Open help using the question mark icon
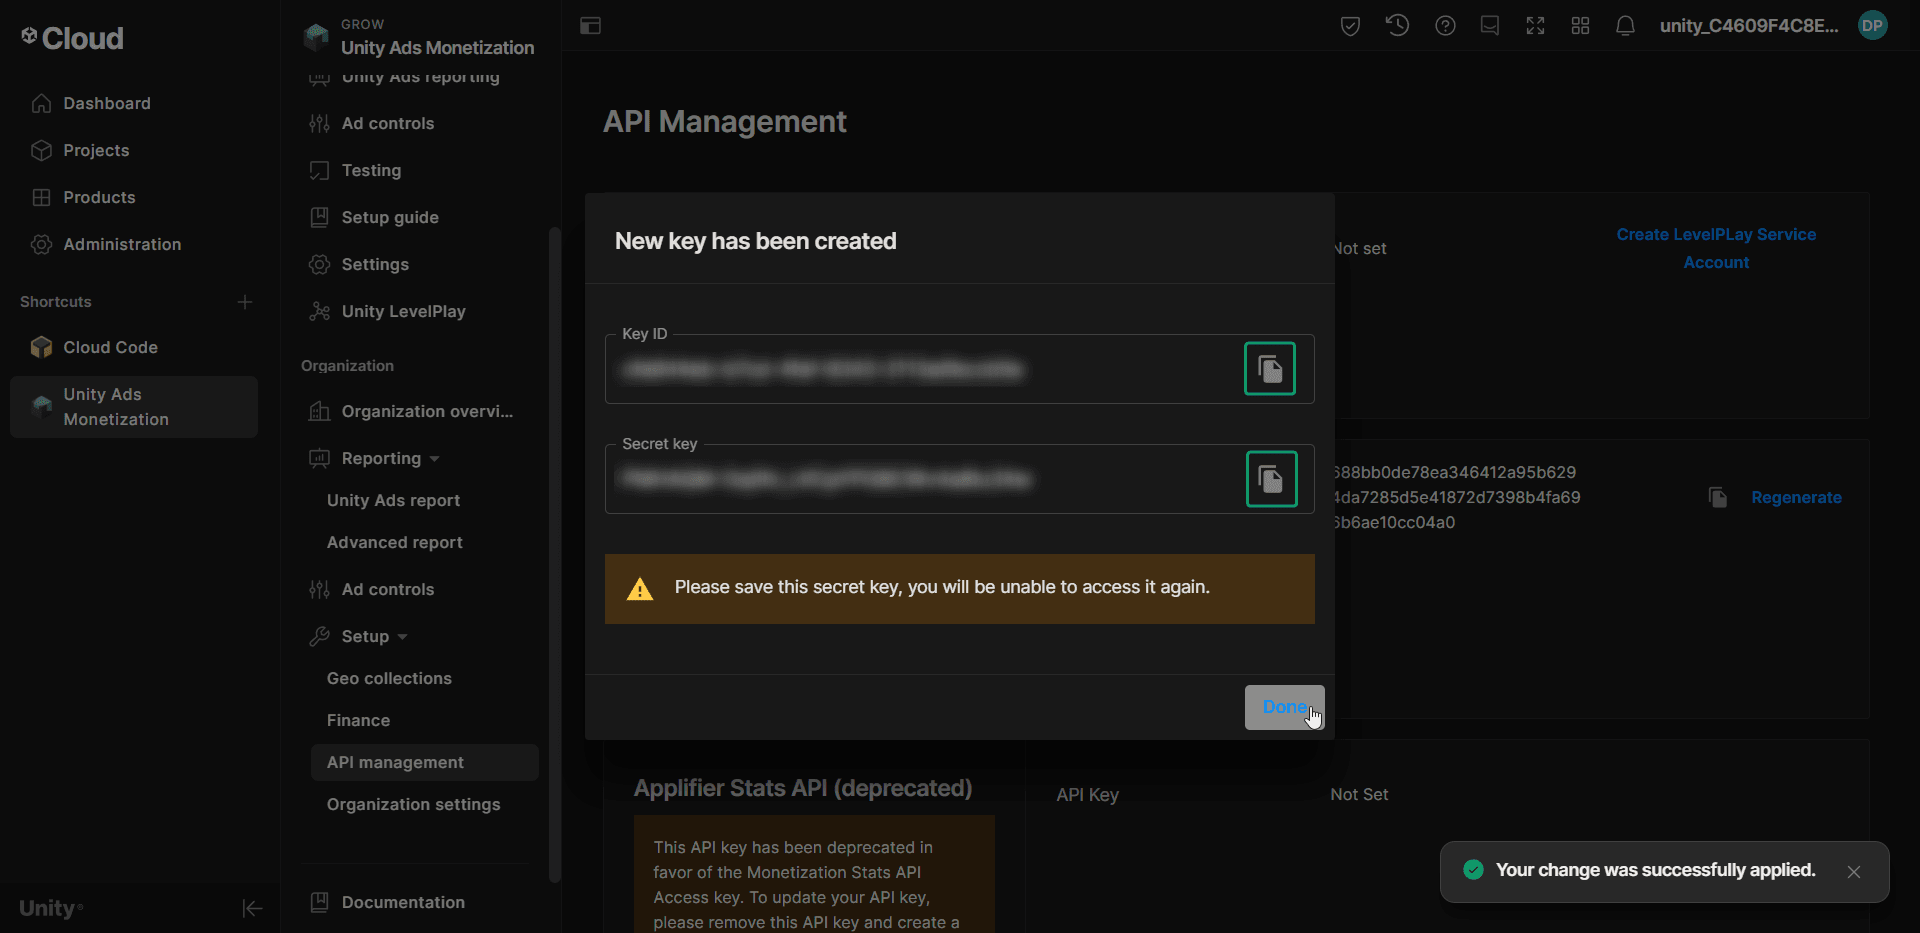This screenshot has height=933, width=1920. point(1445,26)
